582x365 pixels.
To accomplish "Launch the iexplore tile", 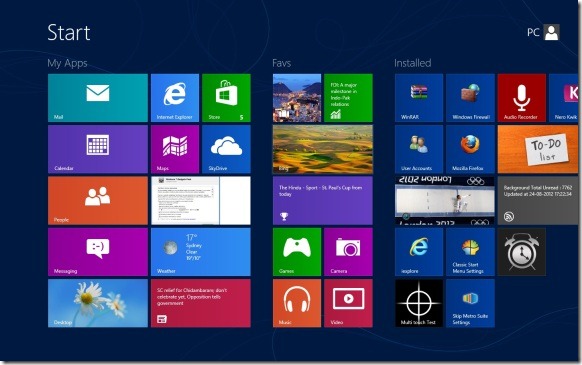I will [x=419, y=252].
